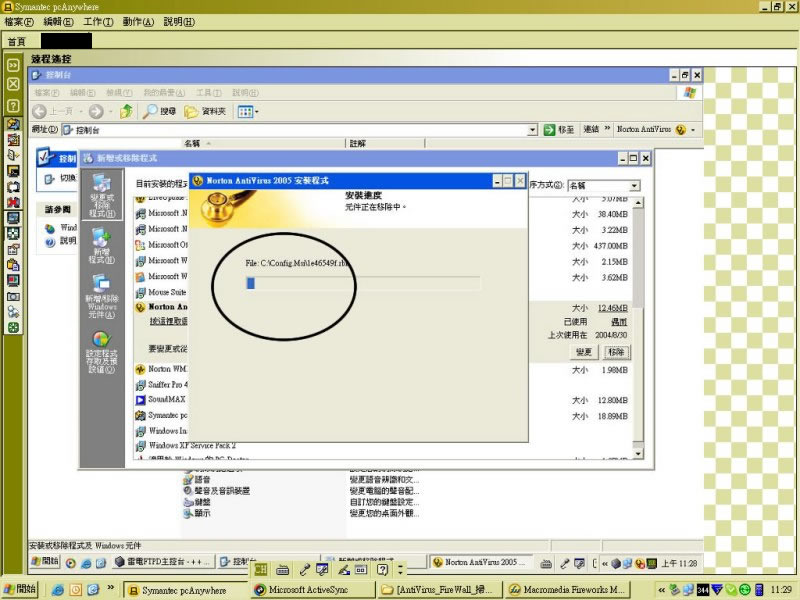Click the 名稱 column header
Image resolution: width=800 pixels, height=600 pixels.
(x=264, y=143)
